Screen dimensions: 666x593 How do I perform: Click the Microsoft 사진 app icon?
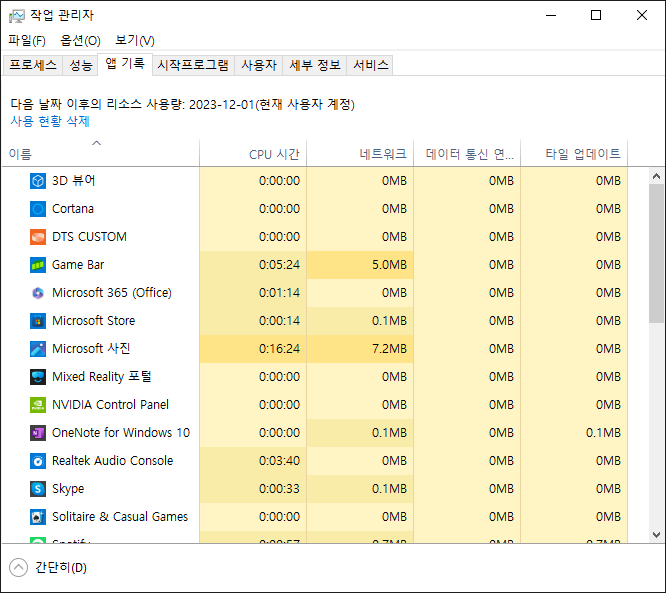[38, 349]
